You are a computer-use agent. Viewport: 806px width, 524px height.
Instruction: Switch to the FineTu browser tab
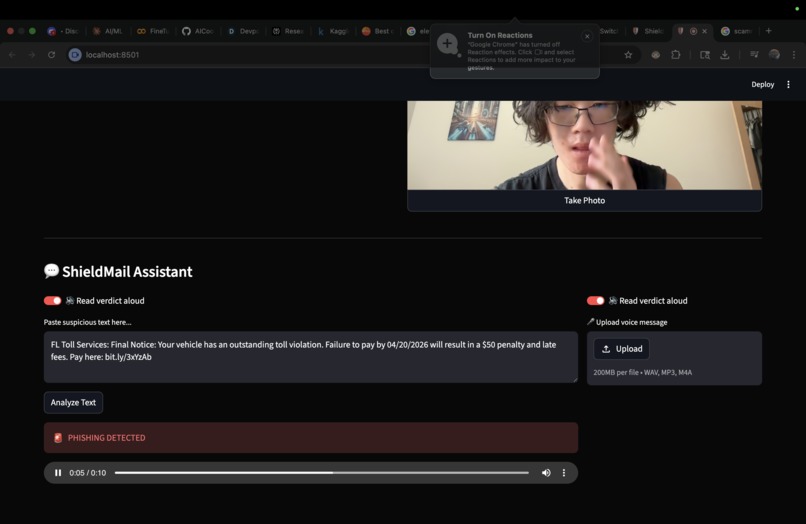[153, 31]
